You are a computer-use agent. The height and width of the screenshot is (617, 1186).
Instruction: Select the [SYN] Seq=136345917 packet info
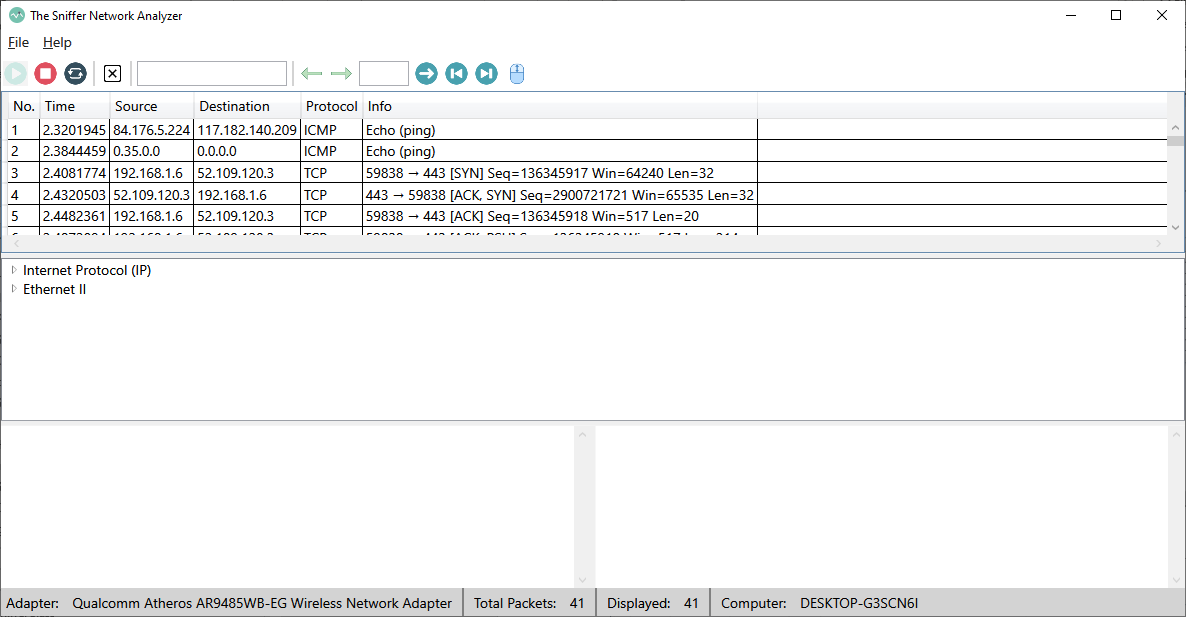coord(560,173)
